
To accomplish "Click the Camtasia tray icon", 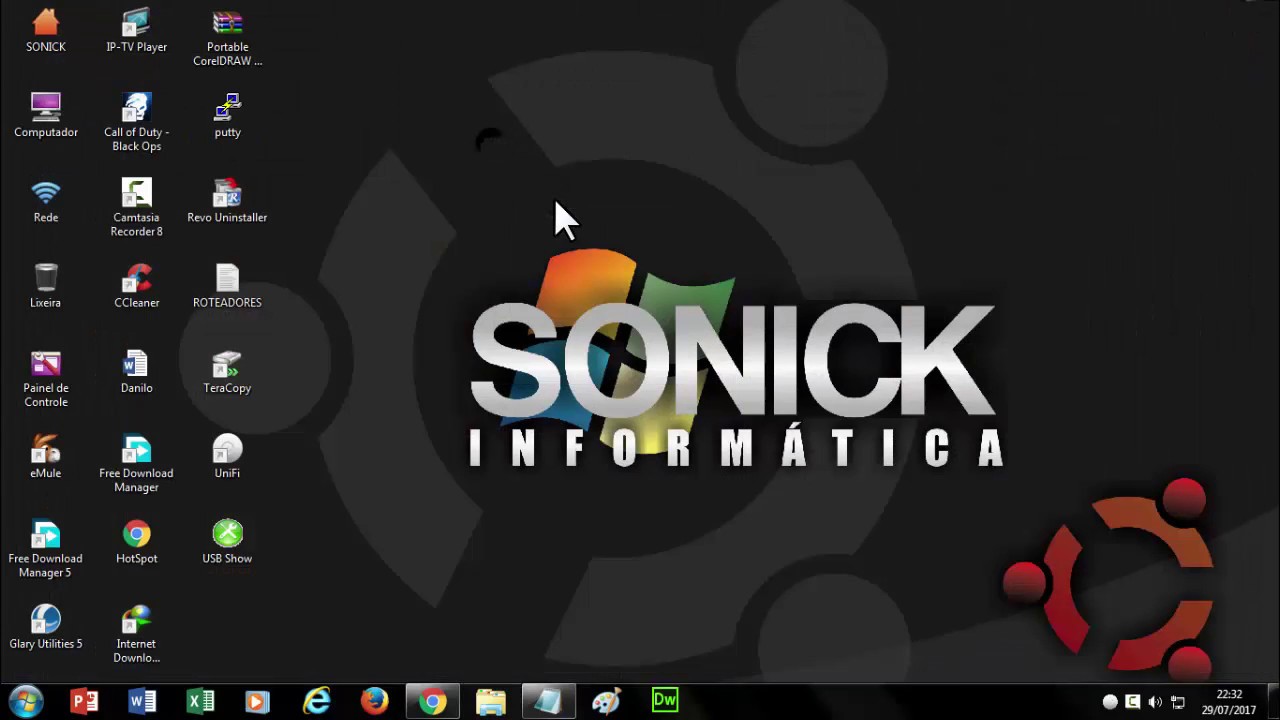I will tap(1133, 702).
